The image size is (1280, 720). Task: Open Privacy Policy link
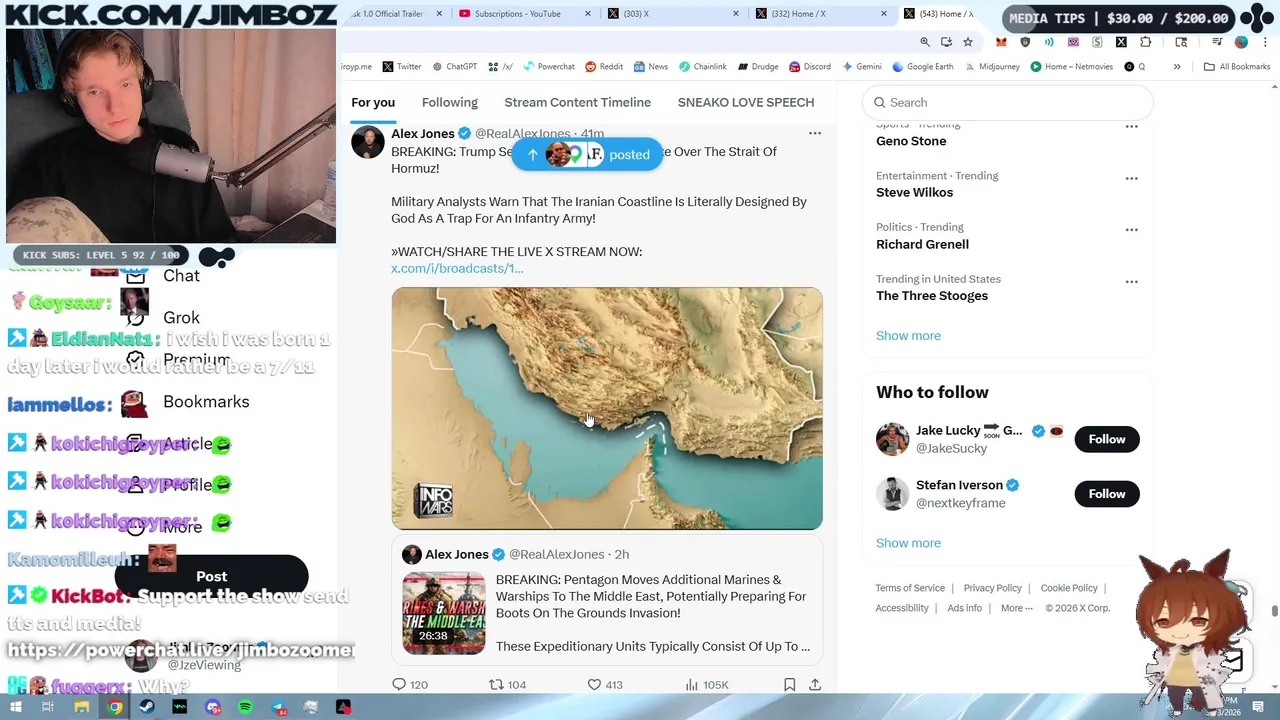(993, 588)
